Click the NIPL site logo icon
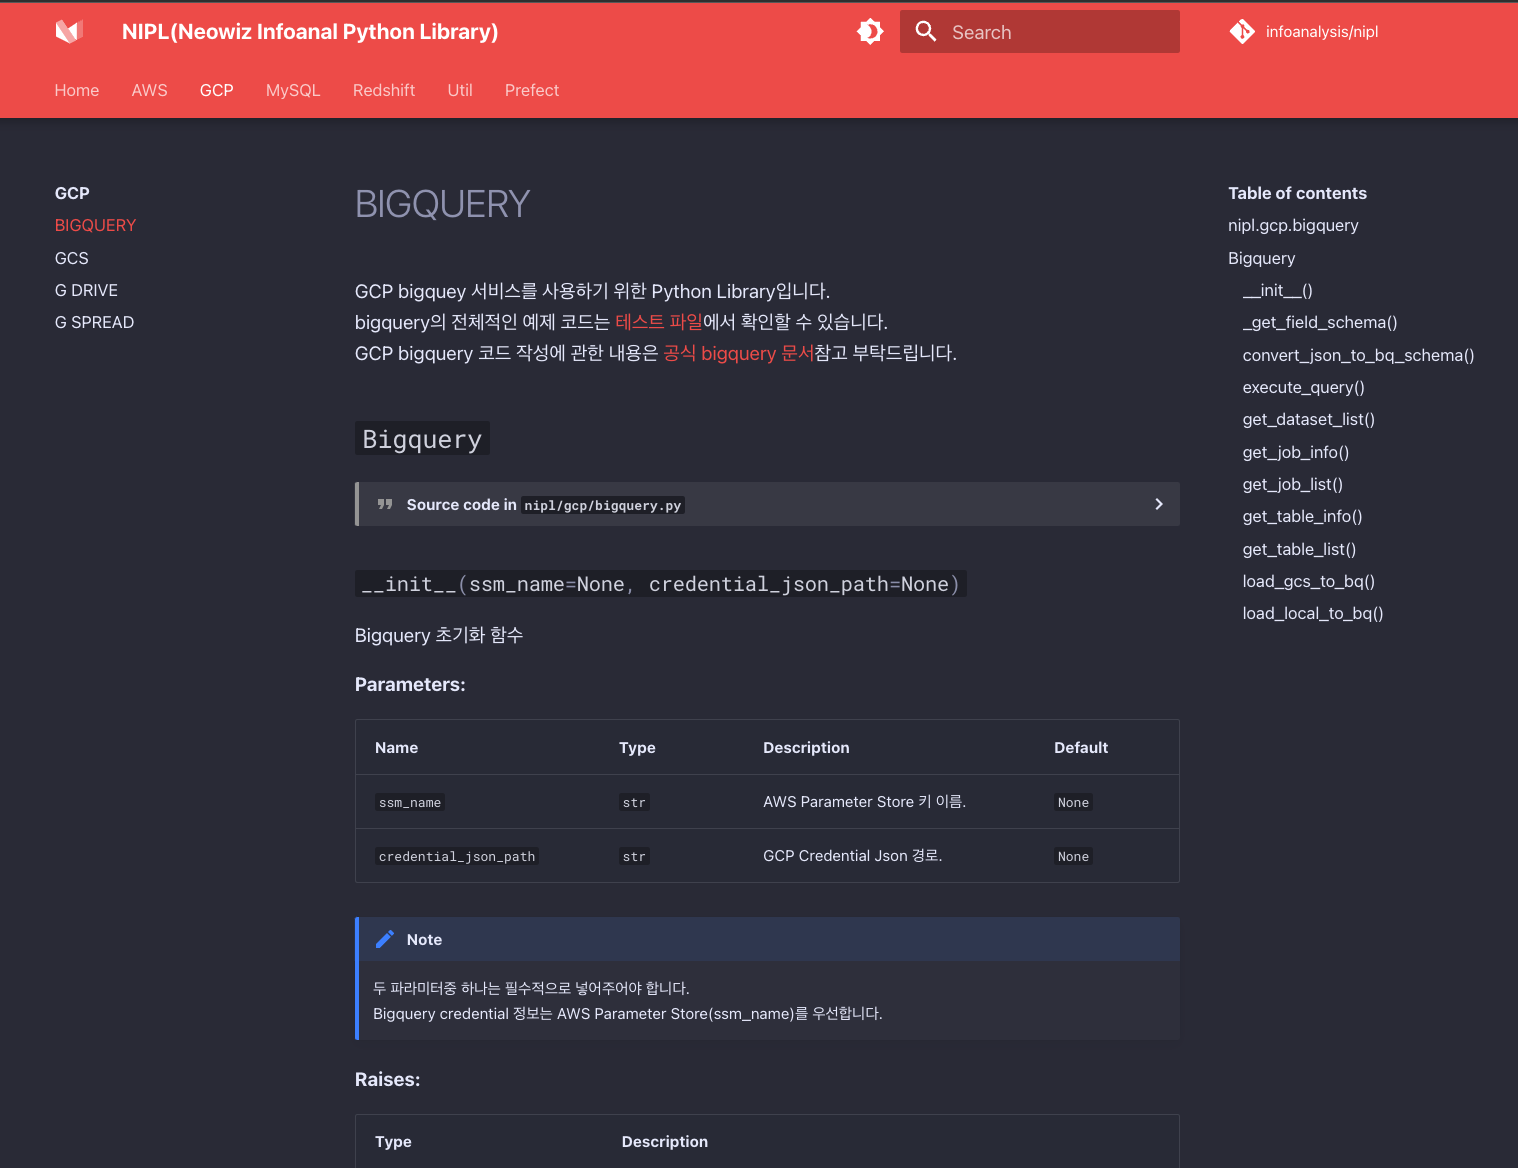The width and height of the screenshot is (1518, 1168). pyautogui.click(x=69, y=32)
